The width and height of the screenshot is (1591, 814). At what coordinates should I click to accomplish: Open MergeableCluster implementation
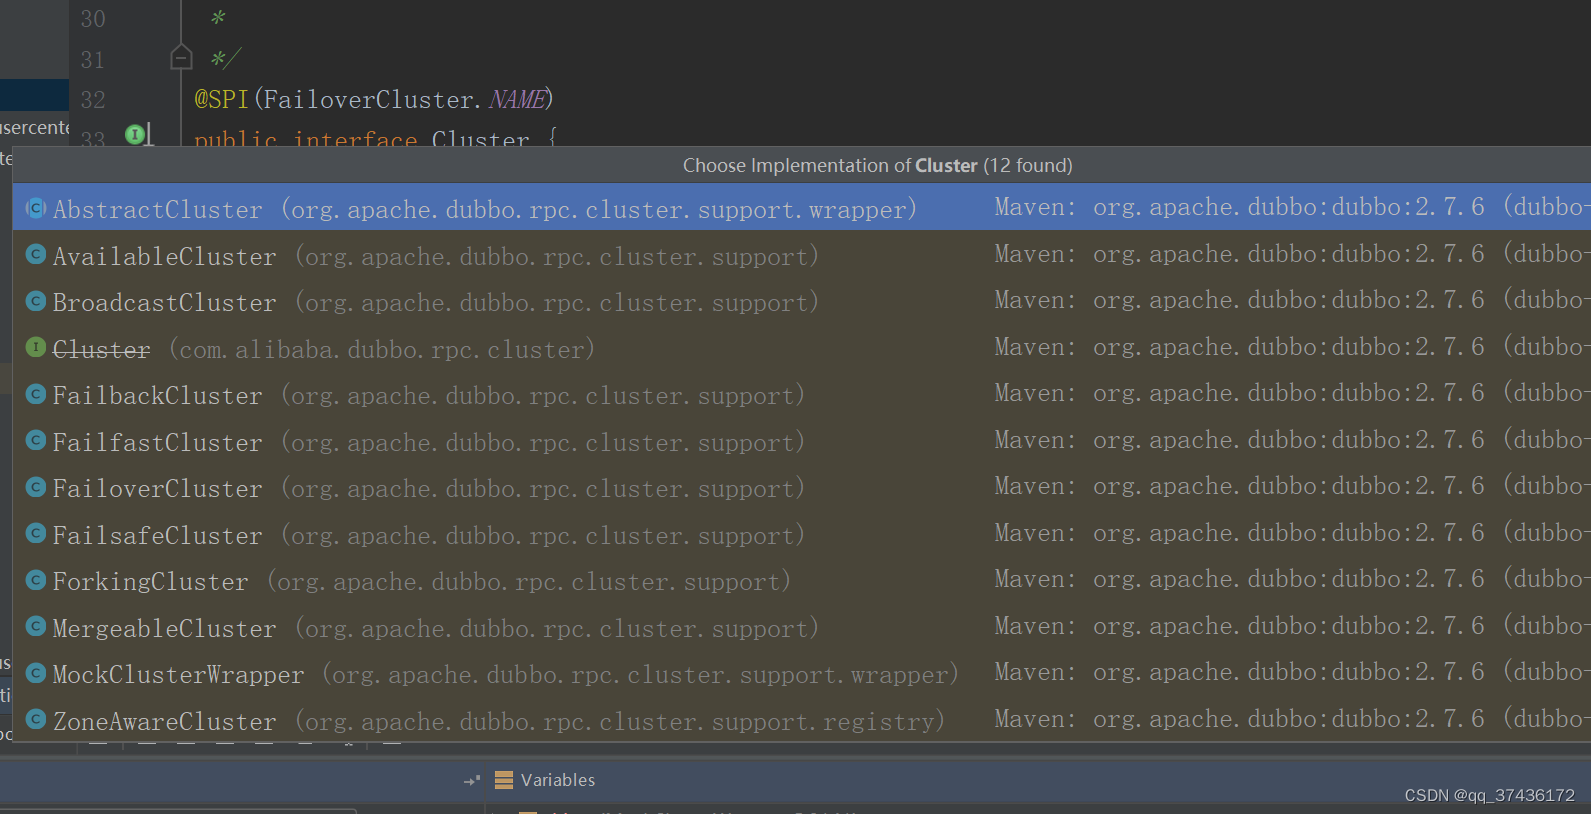[801, 627]
